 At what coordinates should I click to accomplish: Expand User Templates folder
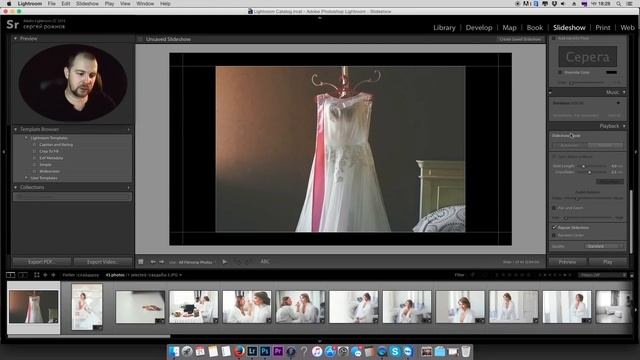point(27,178)
